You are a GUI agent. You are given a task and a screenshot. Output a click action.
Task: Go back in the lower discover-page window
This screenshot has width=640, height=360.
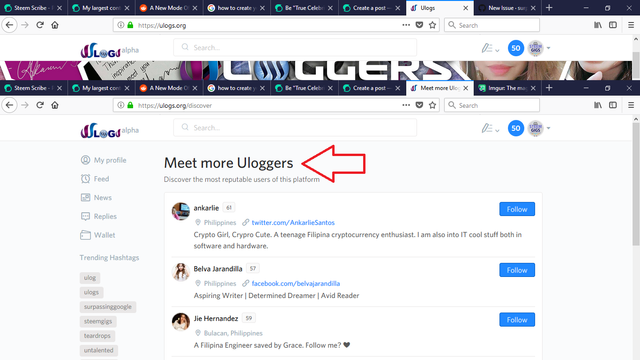[9, 105]
